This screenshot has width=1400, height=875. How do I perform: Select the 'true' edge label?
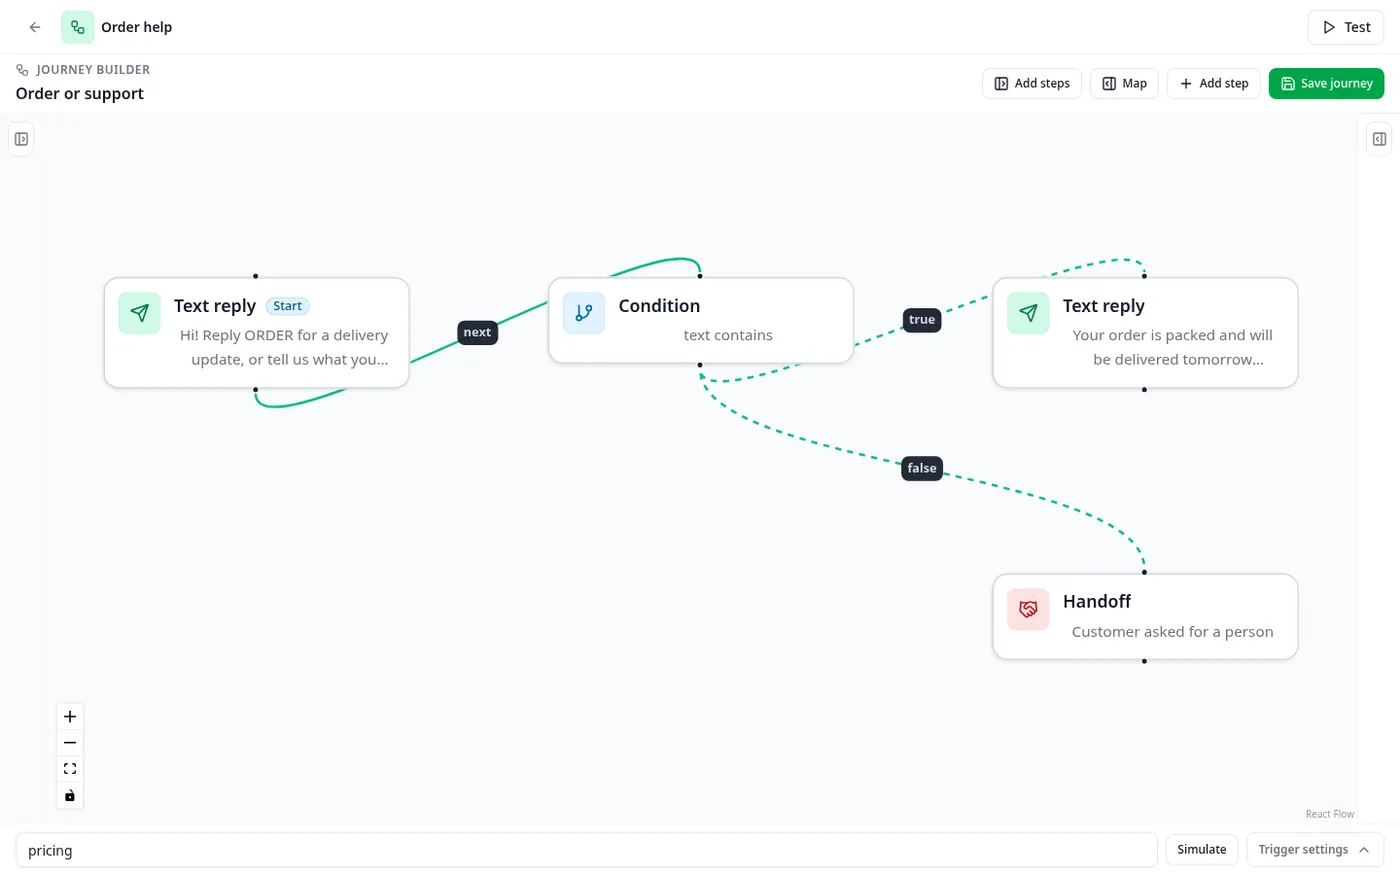click(922, 320)
